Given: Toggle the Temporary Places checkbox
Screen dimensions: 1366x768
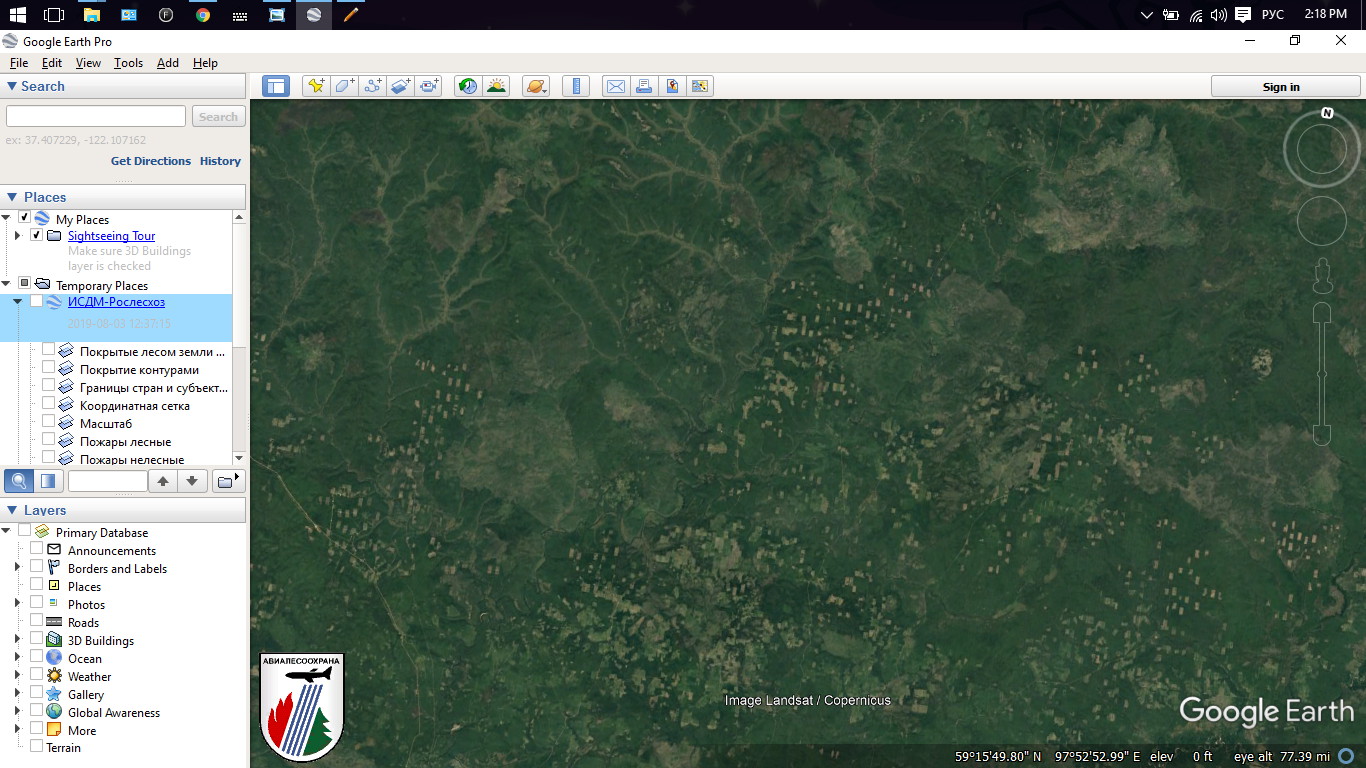Looking at the screenshot, I should coord(25,283).
